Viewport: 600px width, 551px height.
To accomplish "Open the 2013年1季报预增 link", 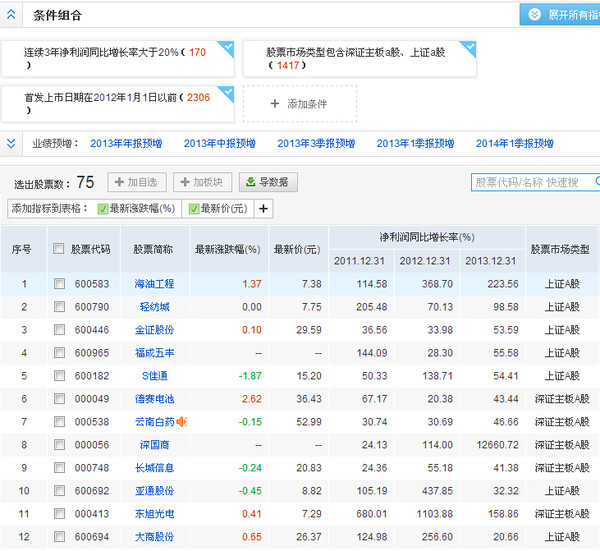I will [415, 143].
